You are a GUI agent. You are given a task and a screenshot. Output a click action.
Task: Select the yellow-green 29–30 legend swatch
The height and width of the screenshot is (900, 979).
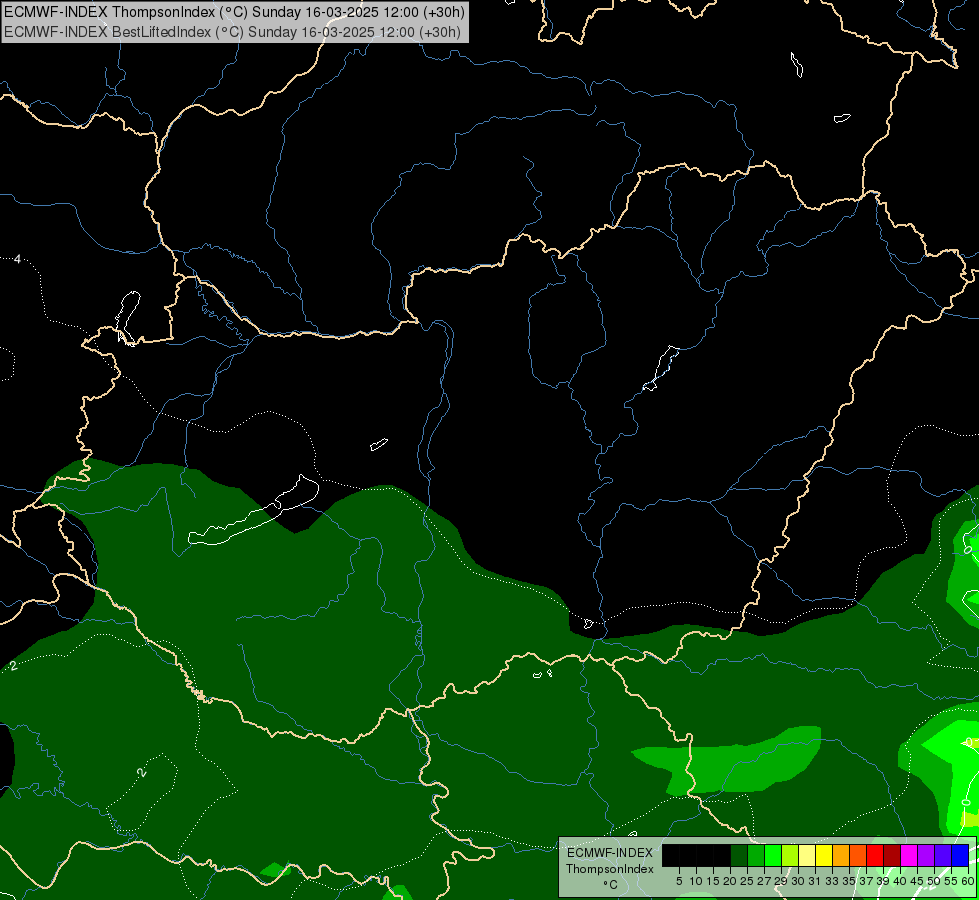790,855
